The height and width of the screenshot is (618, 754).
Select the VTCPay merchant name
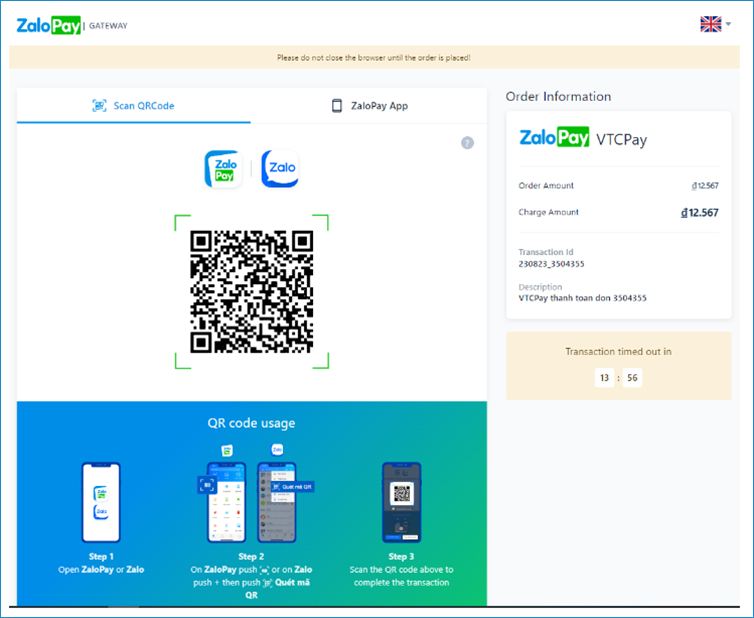point(622,139)
